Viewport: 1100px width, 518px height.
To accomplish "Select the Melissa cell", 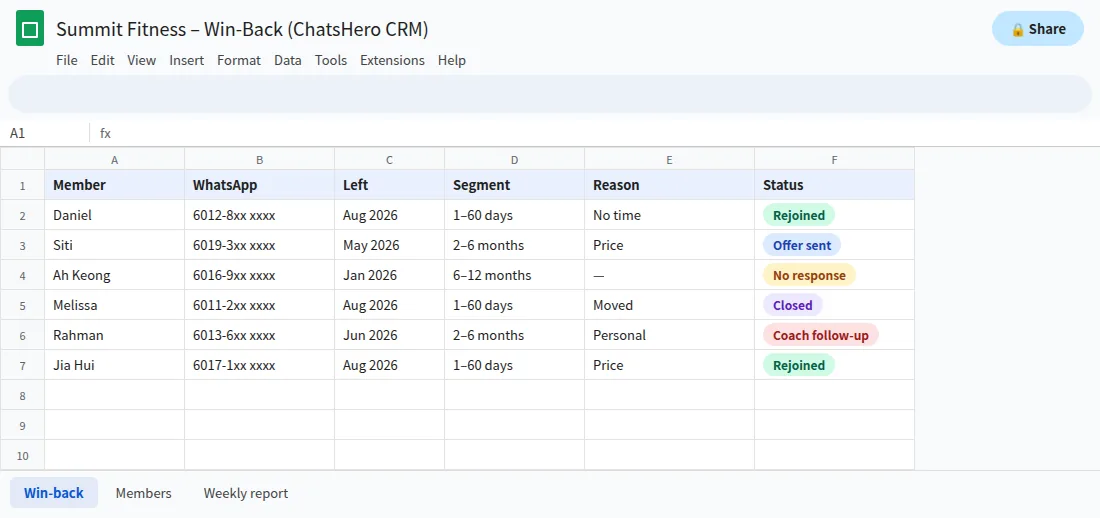I will point(114,305).
